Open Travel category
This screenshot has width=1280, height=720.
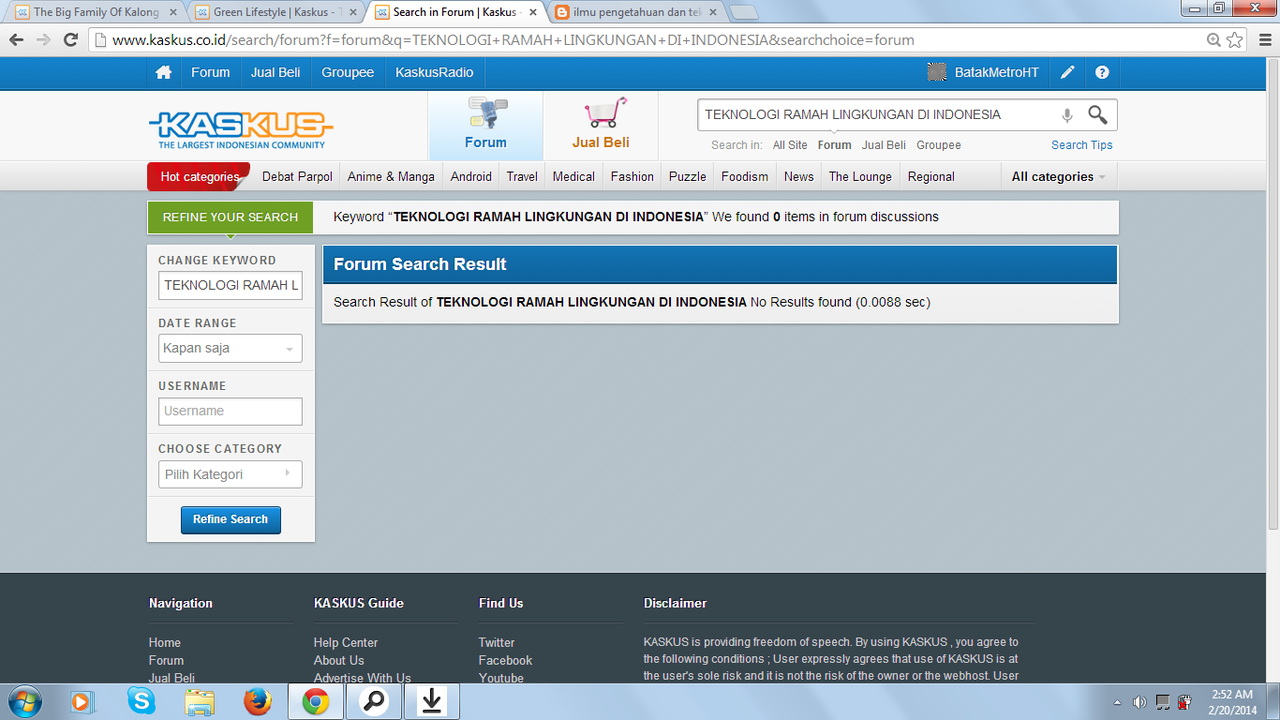point(522,176)
